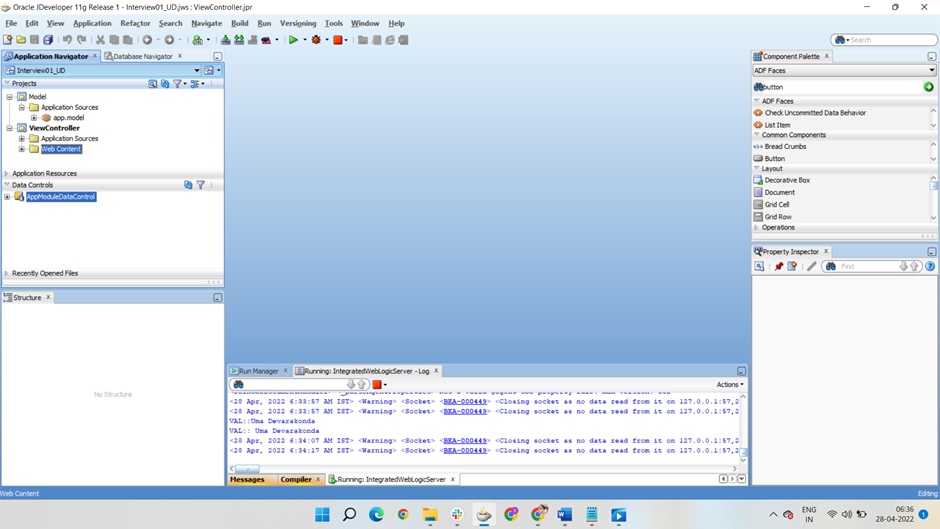Image resolution: width=940 pixels, height=529 pixels.
Task: Click the Layout palette list scrollbar thumb
Action: point(933,186)
